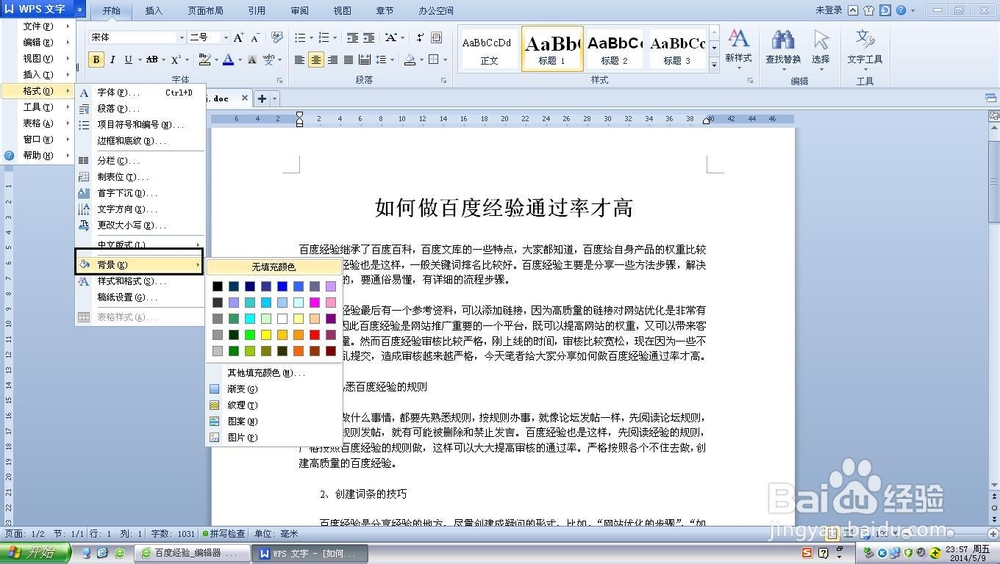Screen dimensions: 1000x564
Task: Click the bulleted list icon
Action: click(300, 38)
